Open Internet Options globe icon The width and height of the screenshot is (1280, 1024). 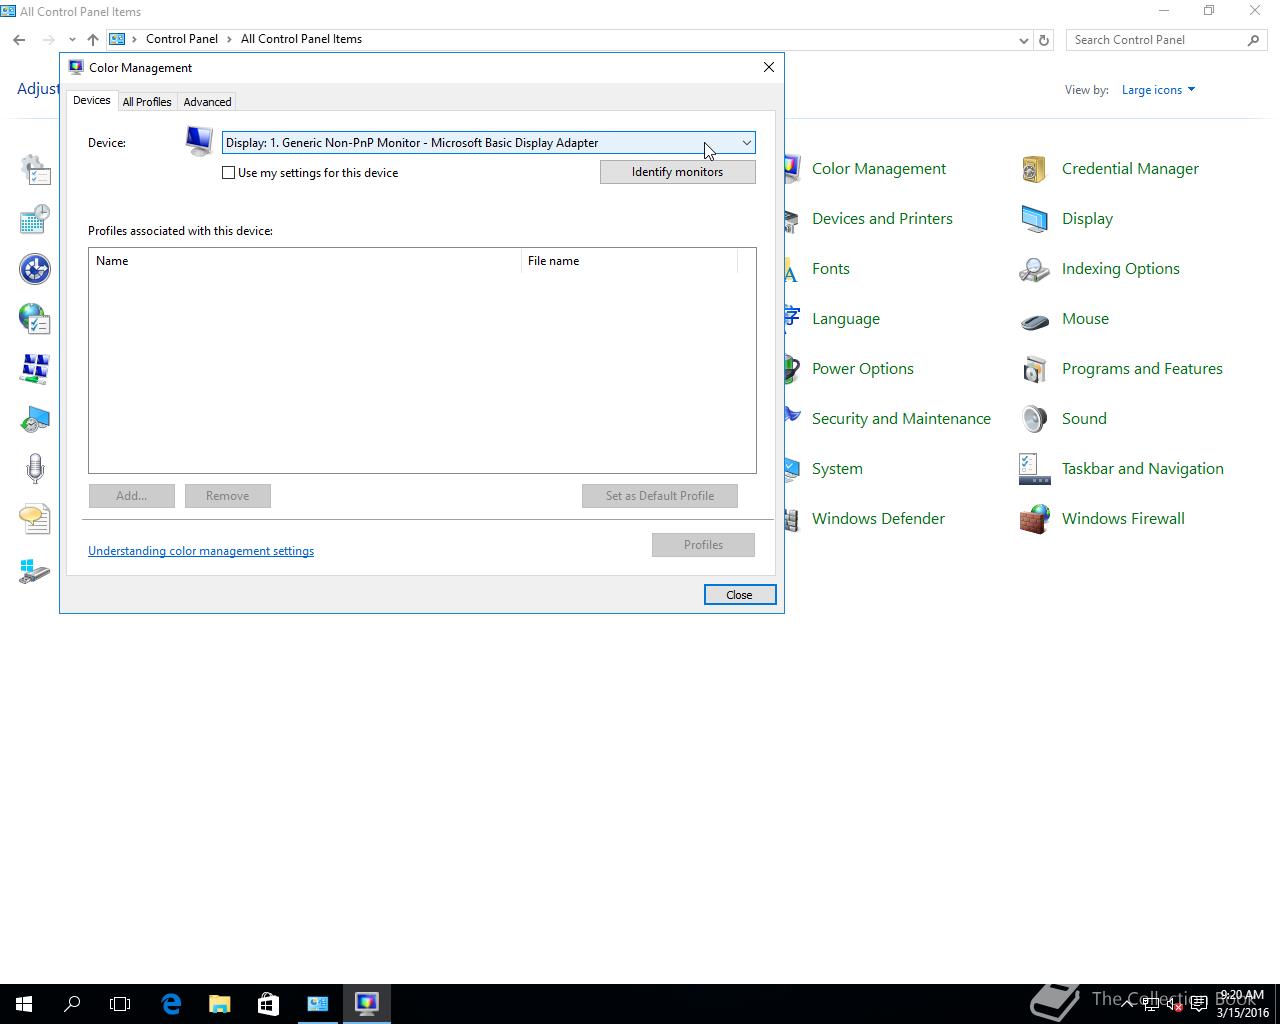(35, 319)
